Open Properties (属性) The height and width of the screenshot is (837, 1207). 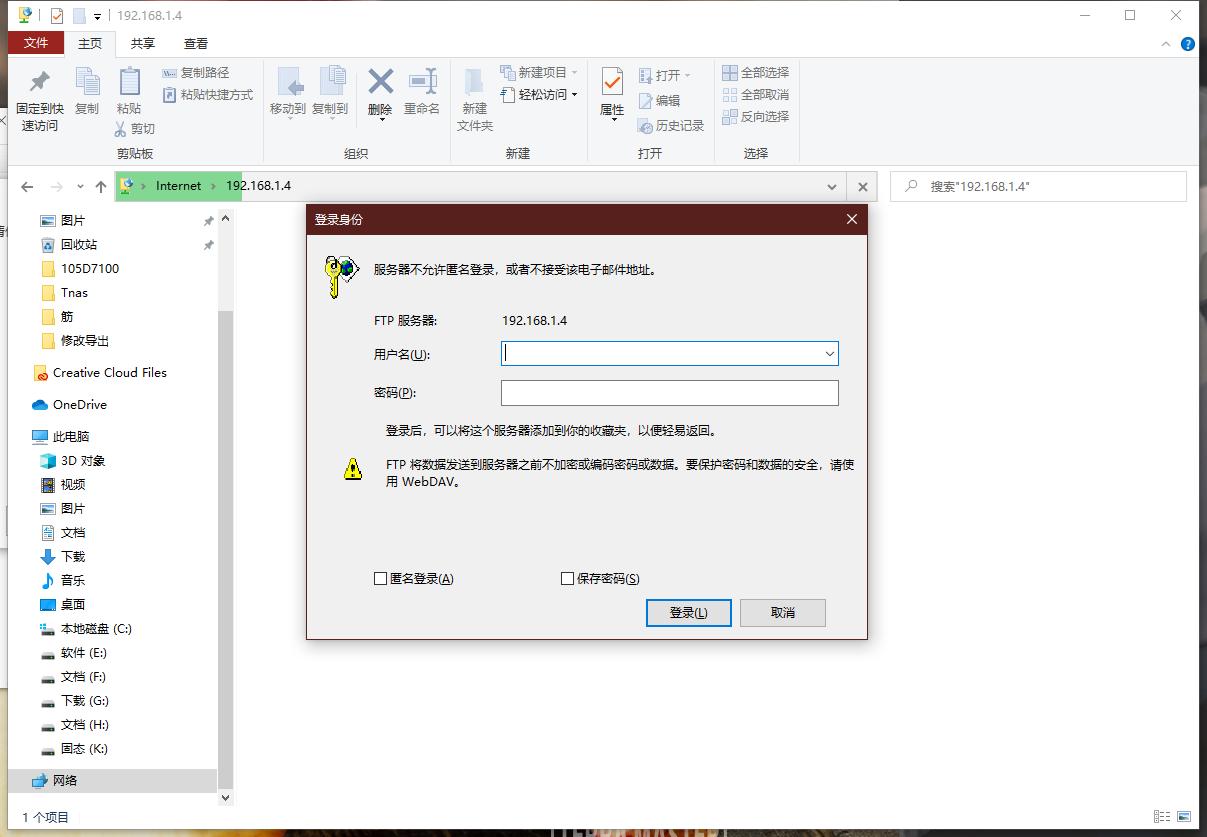610,95
